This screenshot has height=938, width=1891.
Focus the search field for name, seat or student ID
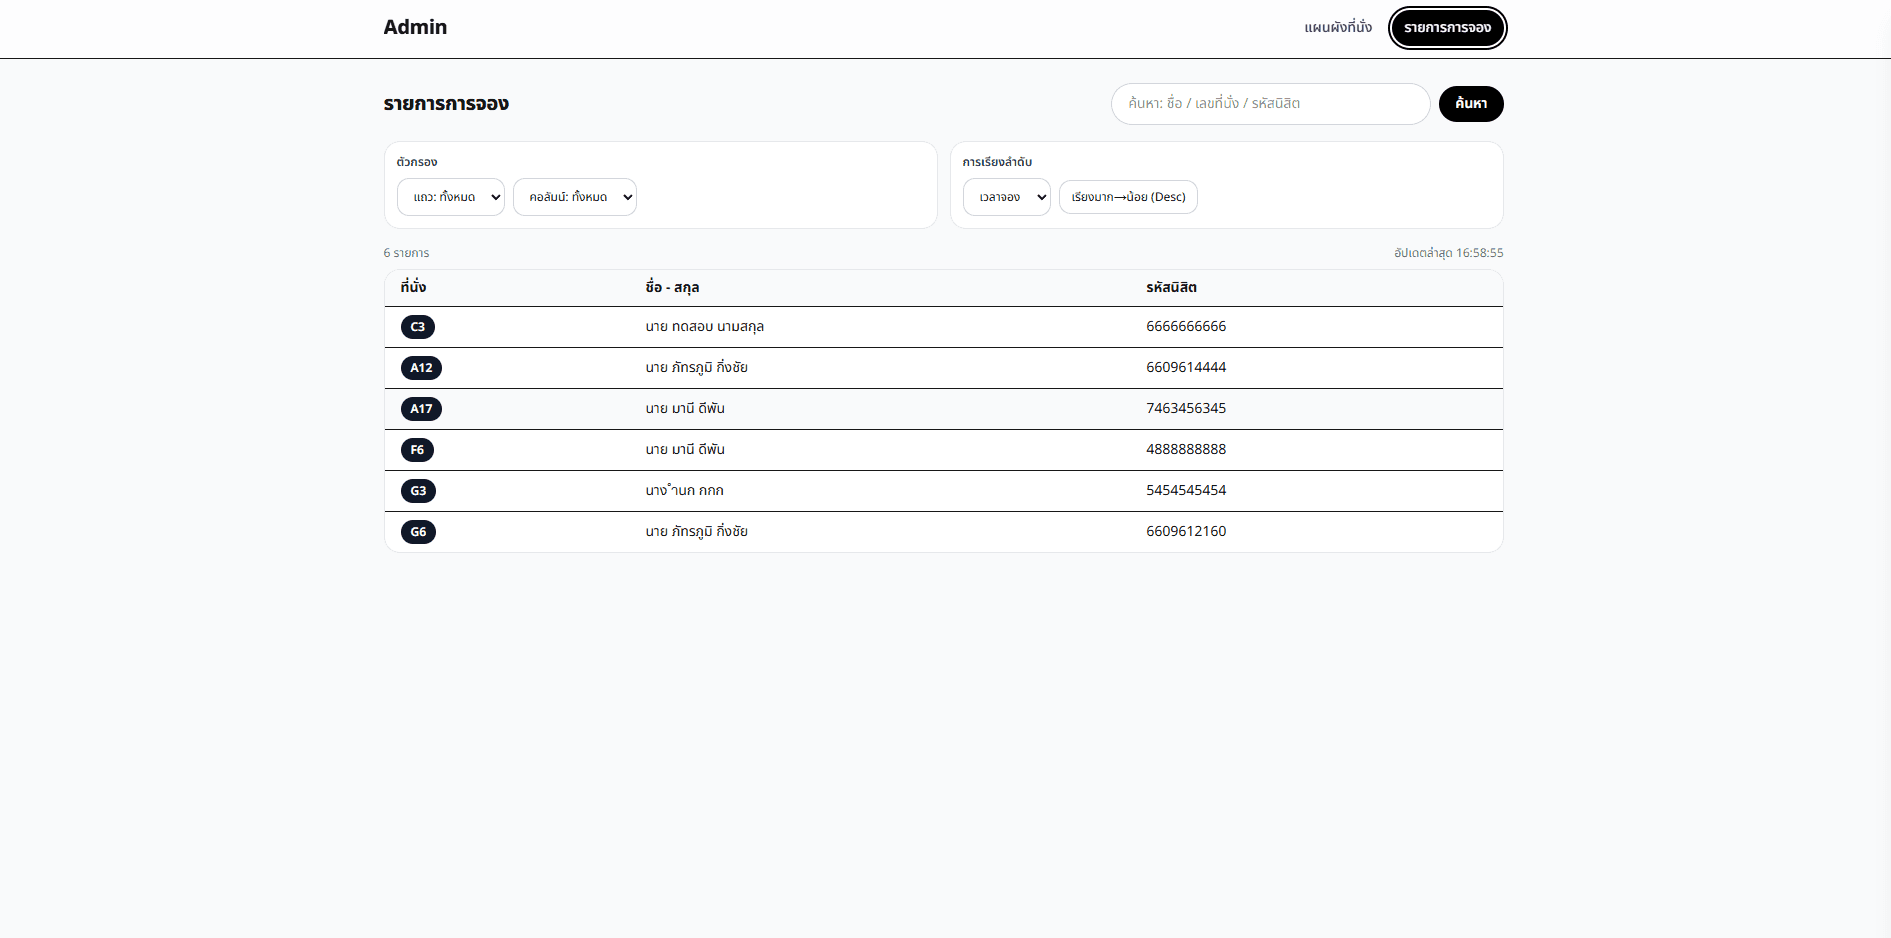(1270, 104)
